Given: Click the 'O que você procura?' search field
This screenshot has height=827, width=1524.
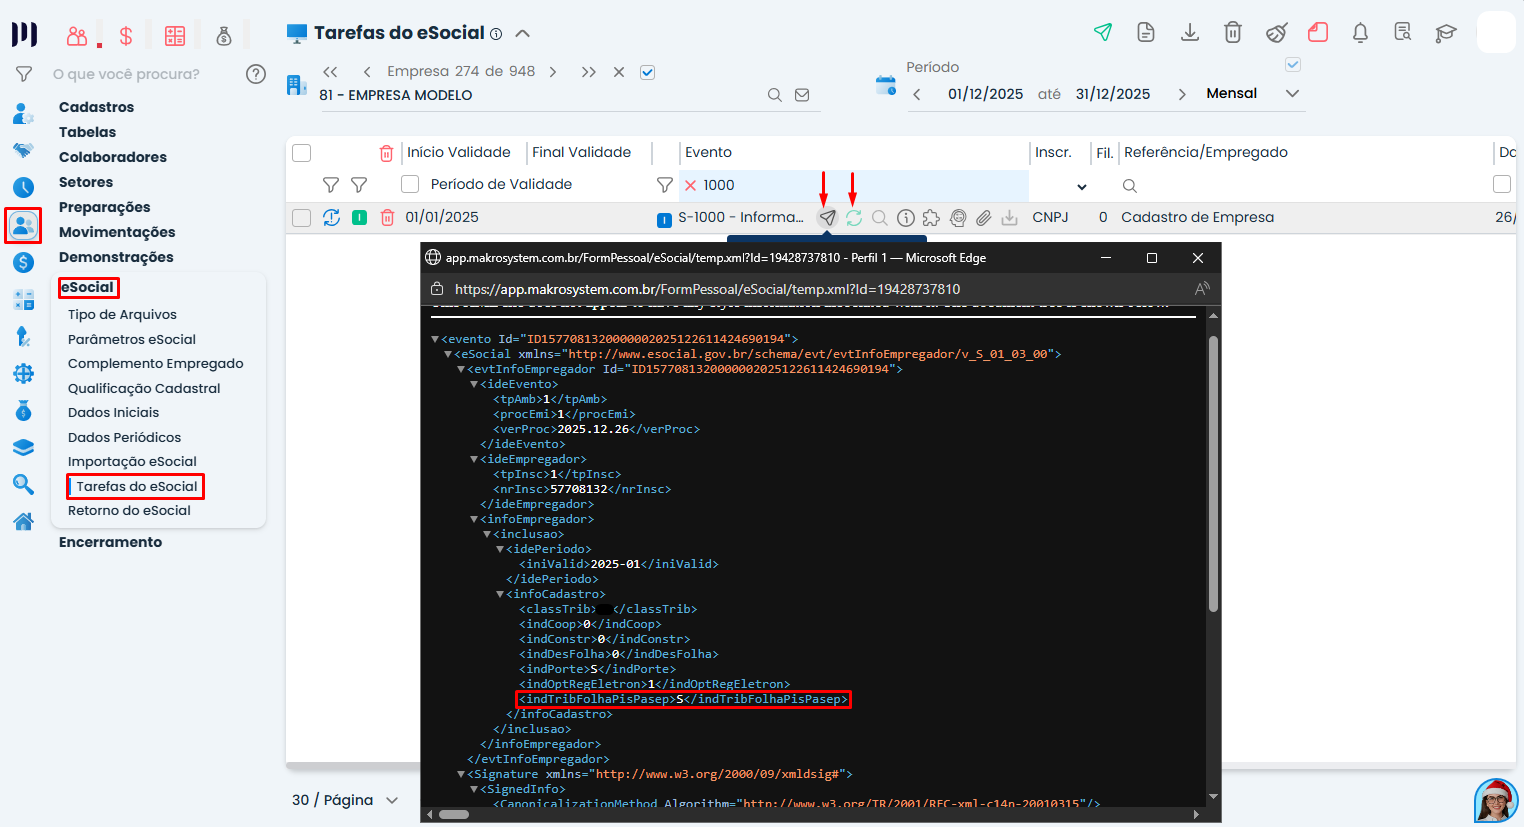Looking at the screenshot, I should 126,74.
